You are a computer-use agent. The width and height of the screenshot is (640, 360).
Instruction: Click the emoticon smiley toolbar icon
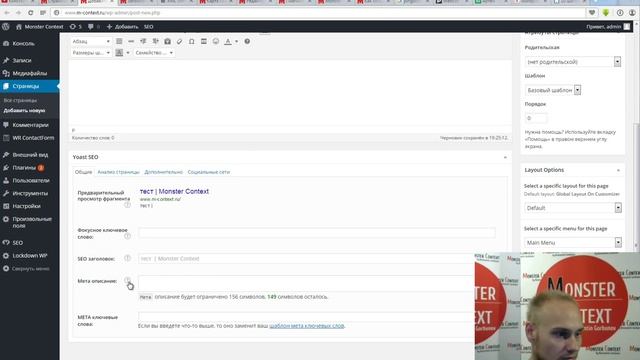(x=216, y=41)
